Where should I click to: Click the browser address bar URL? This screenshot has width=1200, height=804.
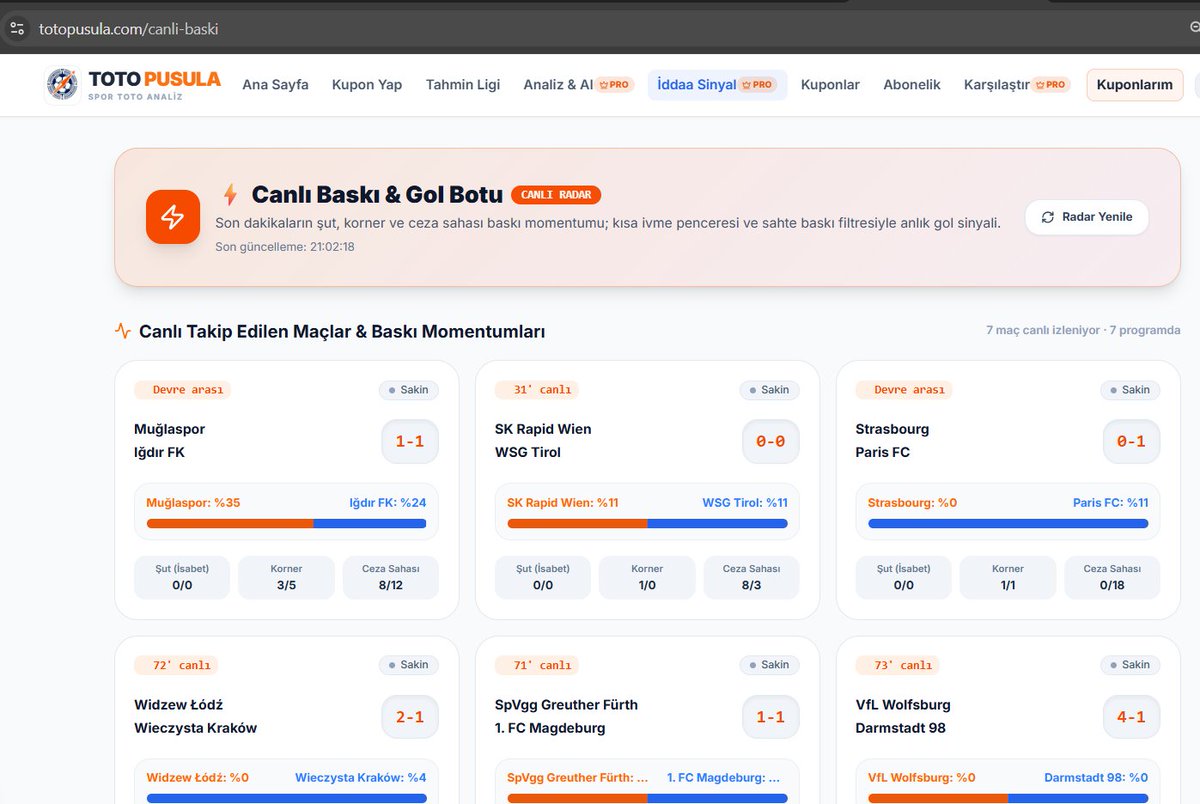(128, 29)
